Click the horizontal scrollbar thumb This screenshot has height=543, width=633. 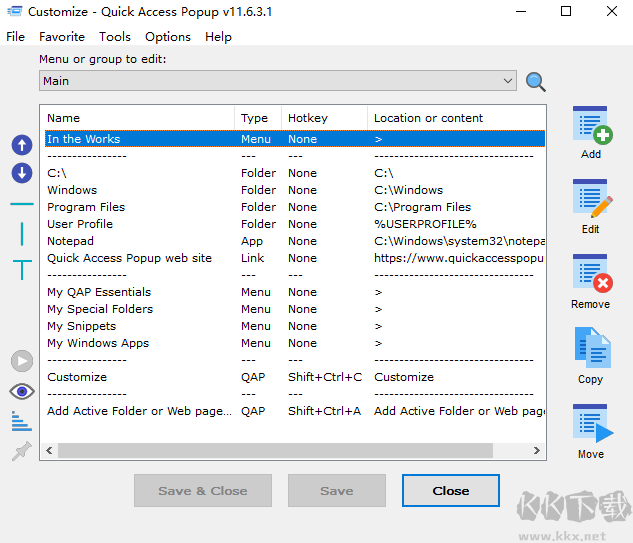coord(275,450)
